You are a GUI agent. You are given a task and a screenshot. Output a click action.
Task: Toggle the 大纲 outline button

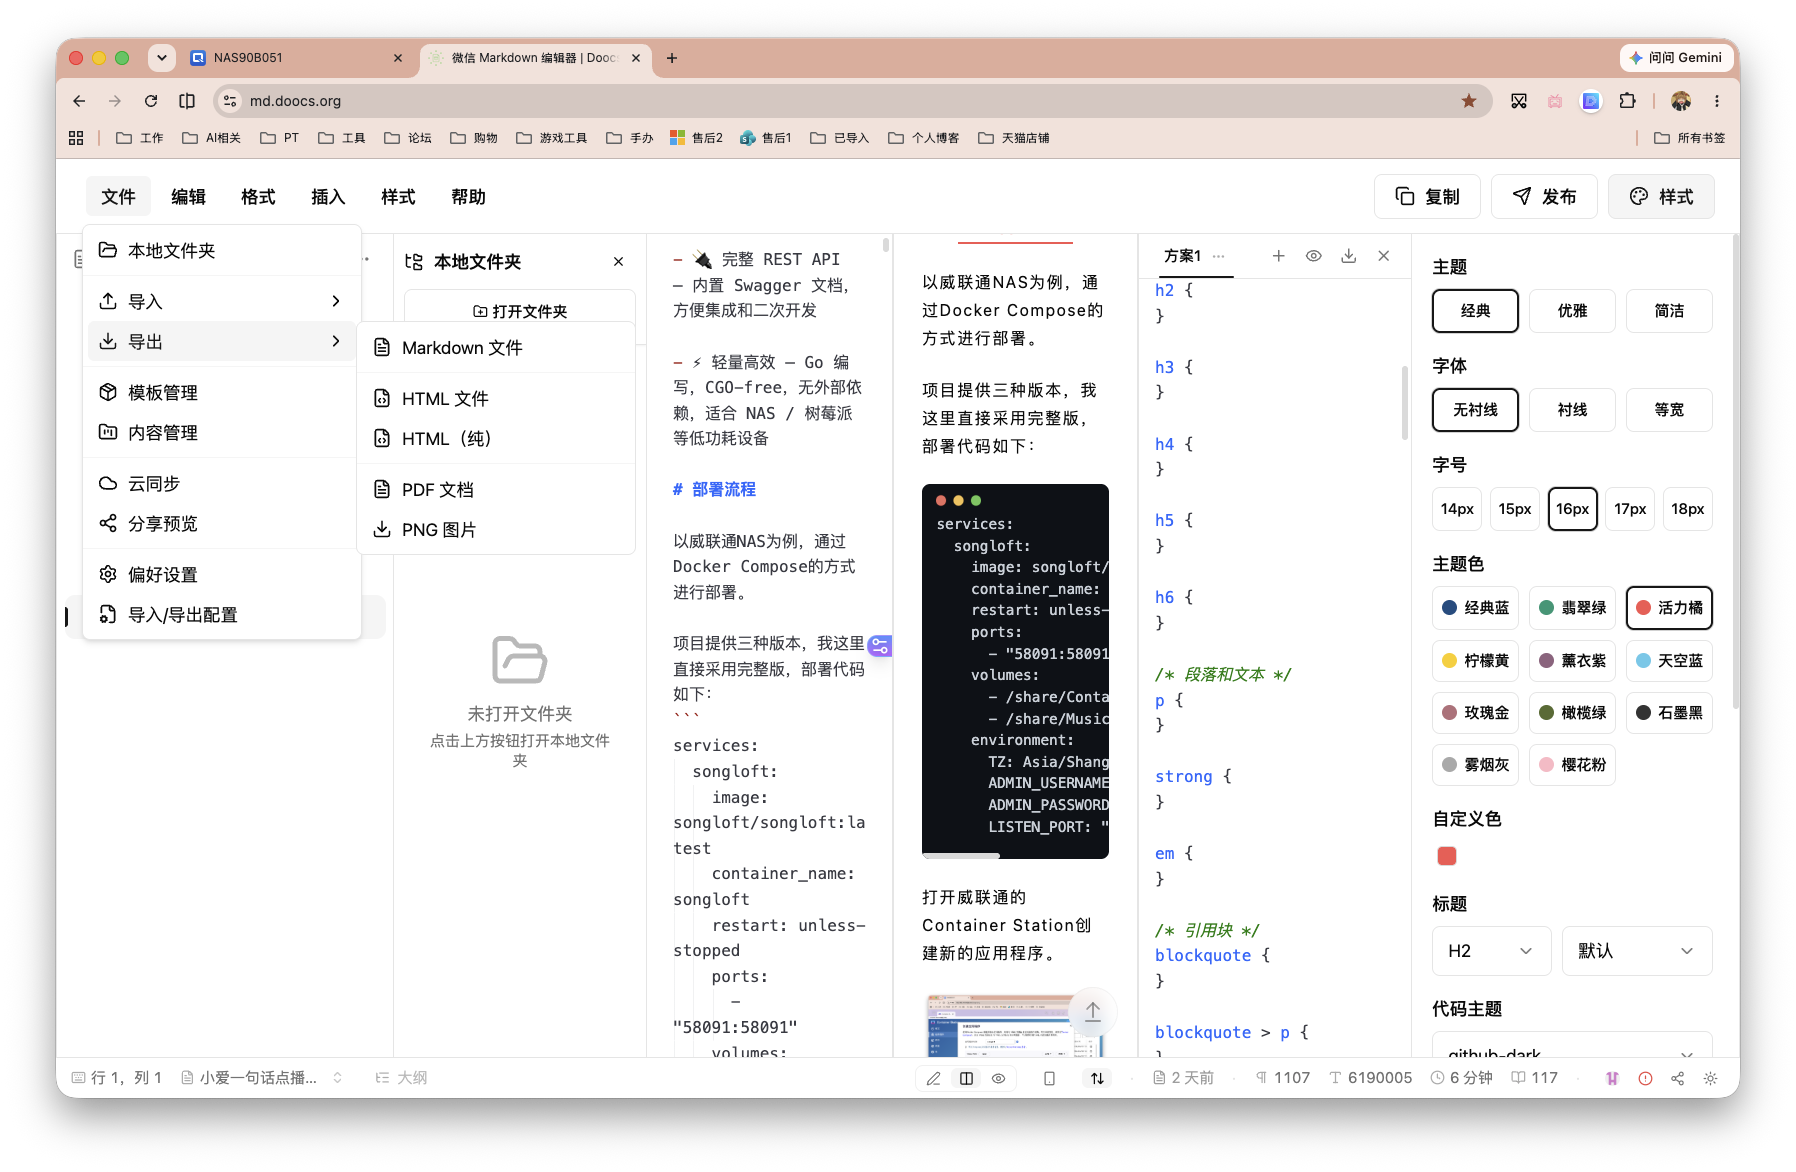401,1078
